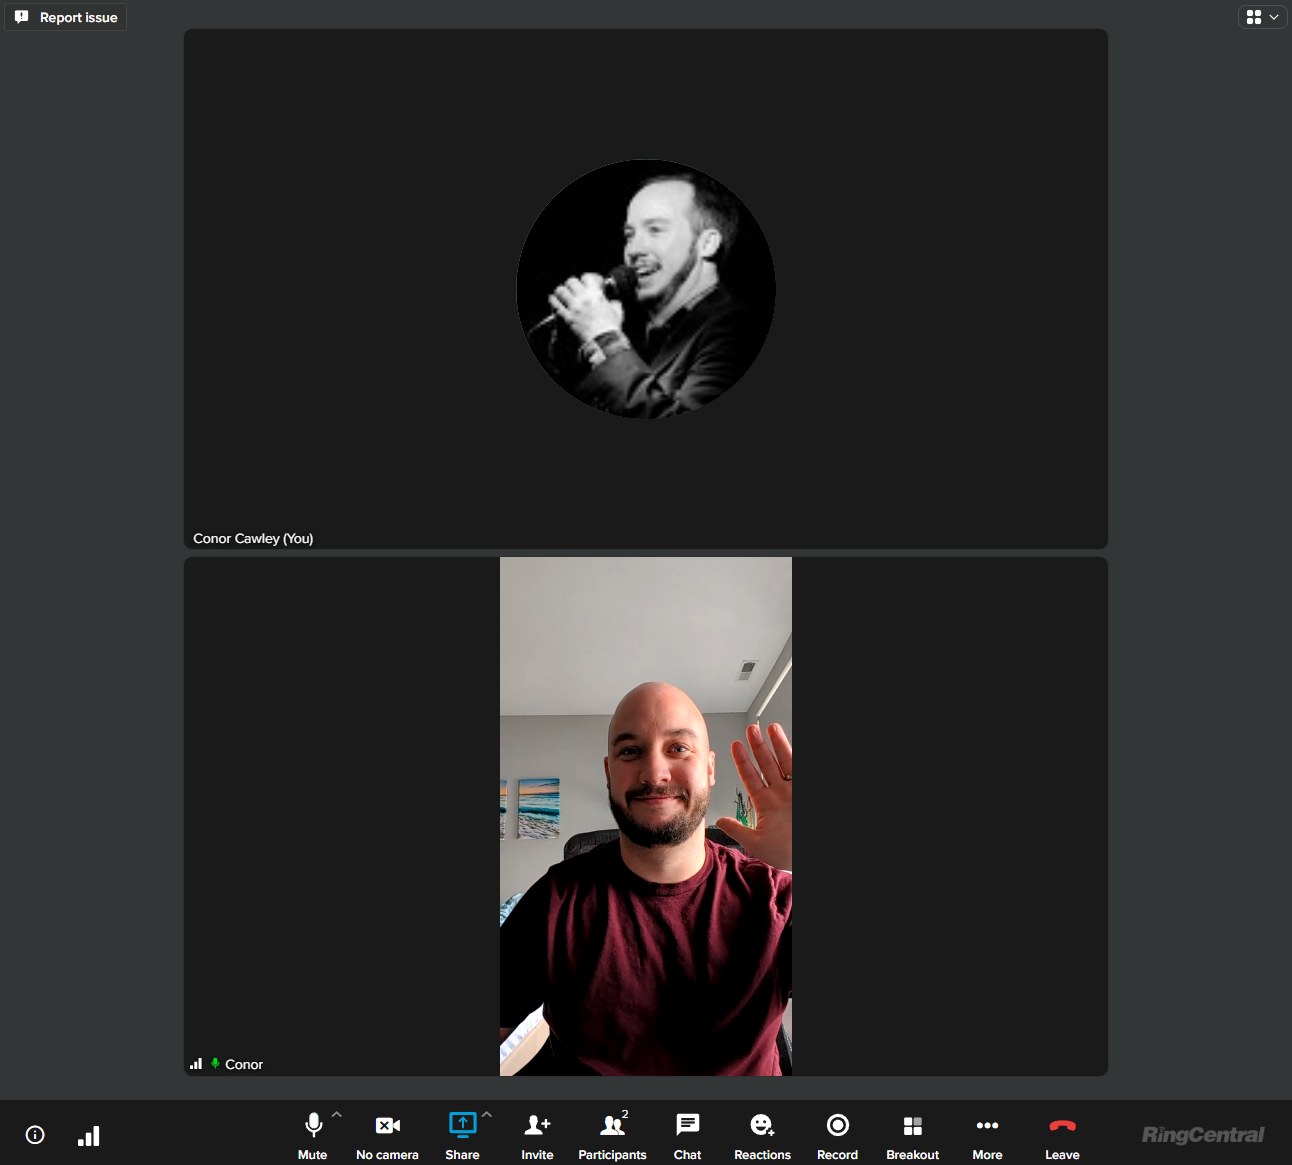Select Conor Cawley's profile picture tile
This screenshot has width=1292, height=1165.
tap(646, 289)
